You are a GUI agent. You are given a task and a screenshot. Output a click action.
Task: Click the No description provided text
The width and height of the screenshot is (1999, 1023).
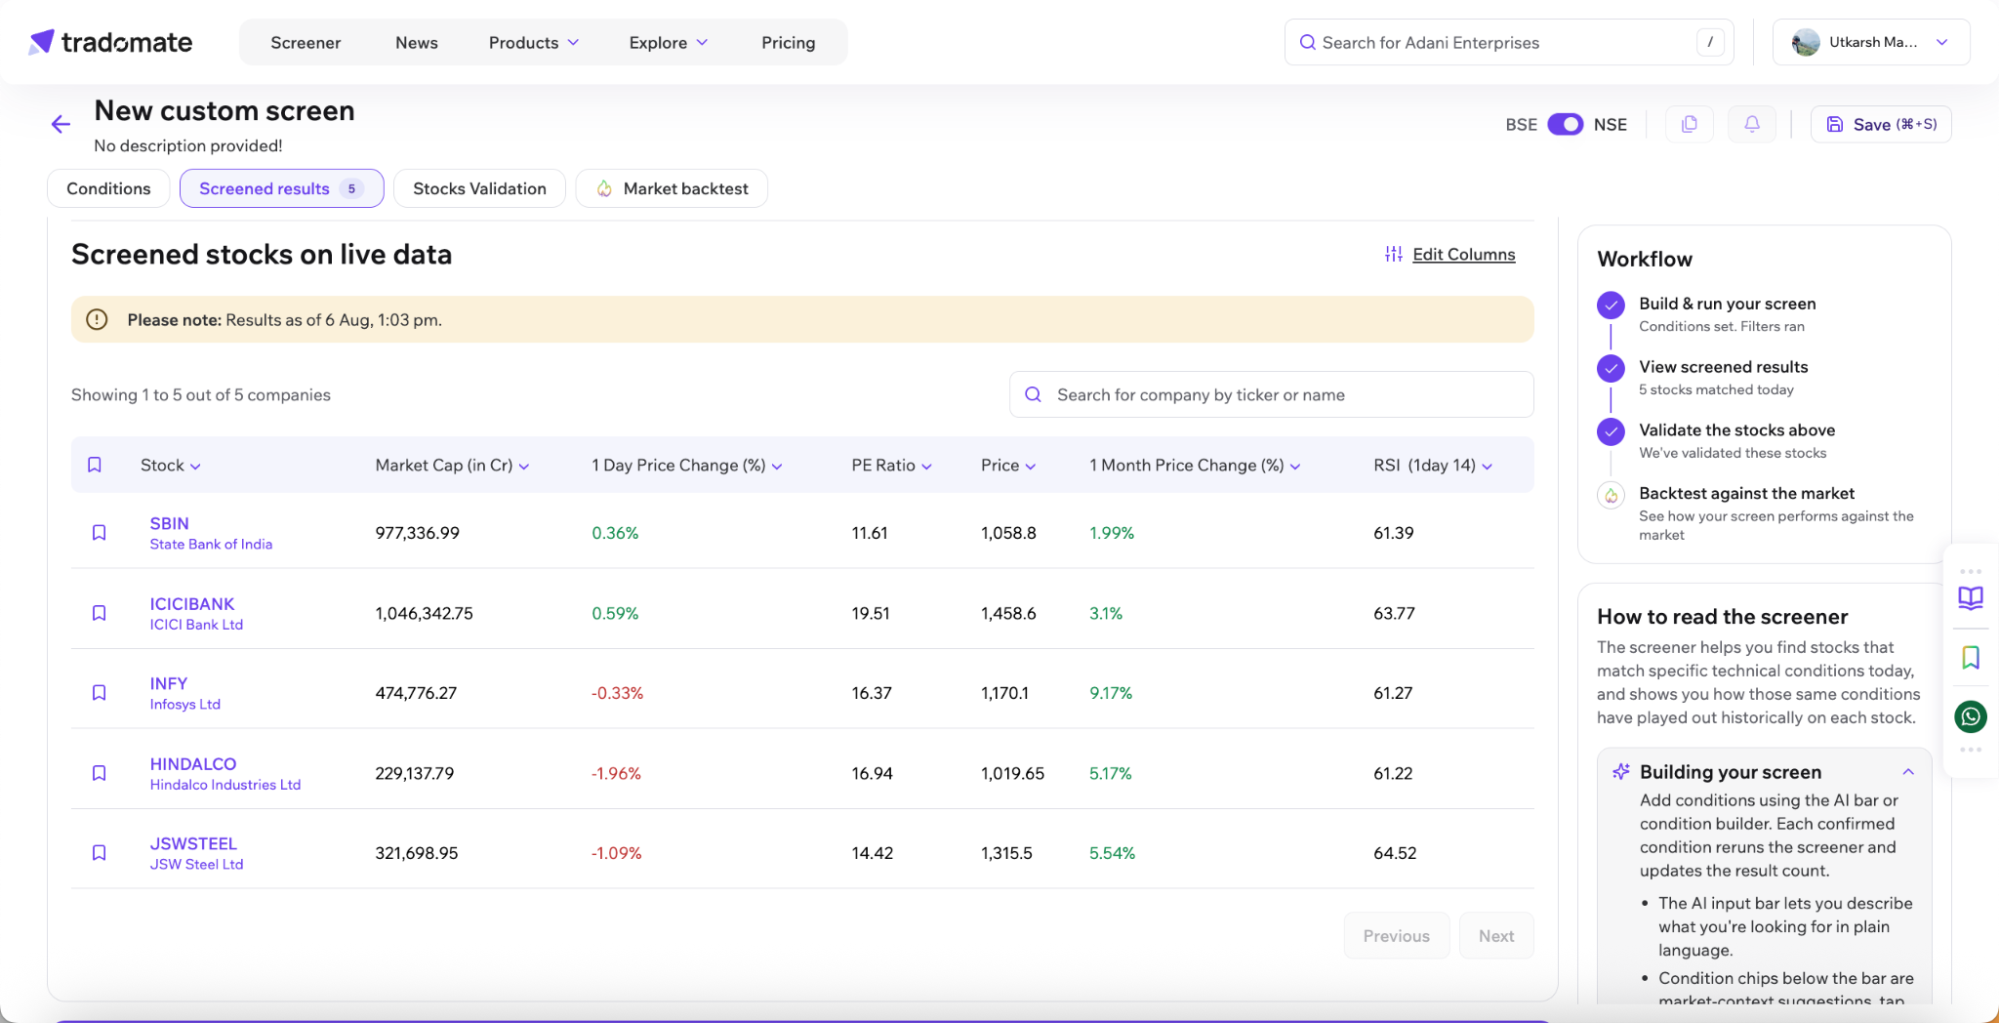point(188,146)
